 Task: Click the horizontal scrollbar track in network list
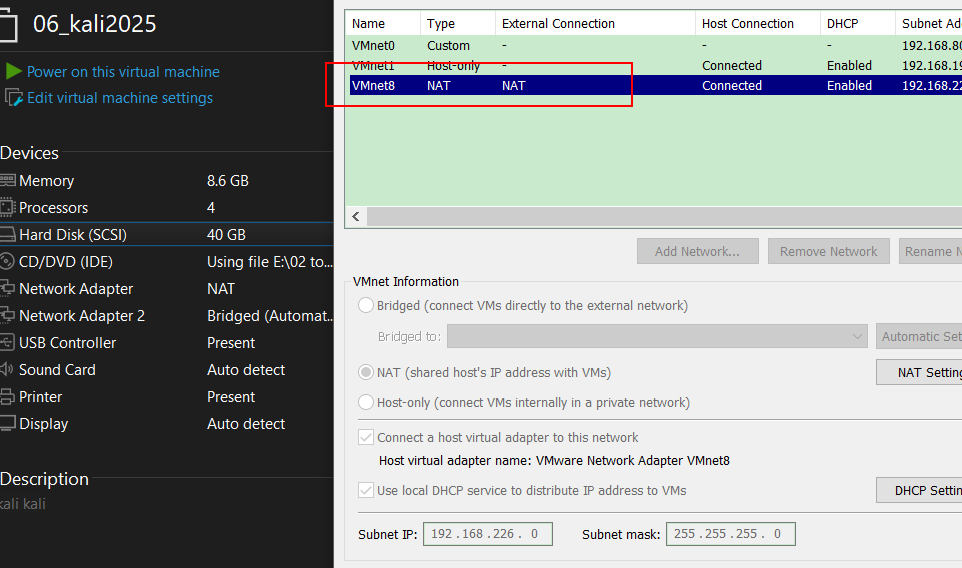coord(664,216)
